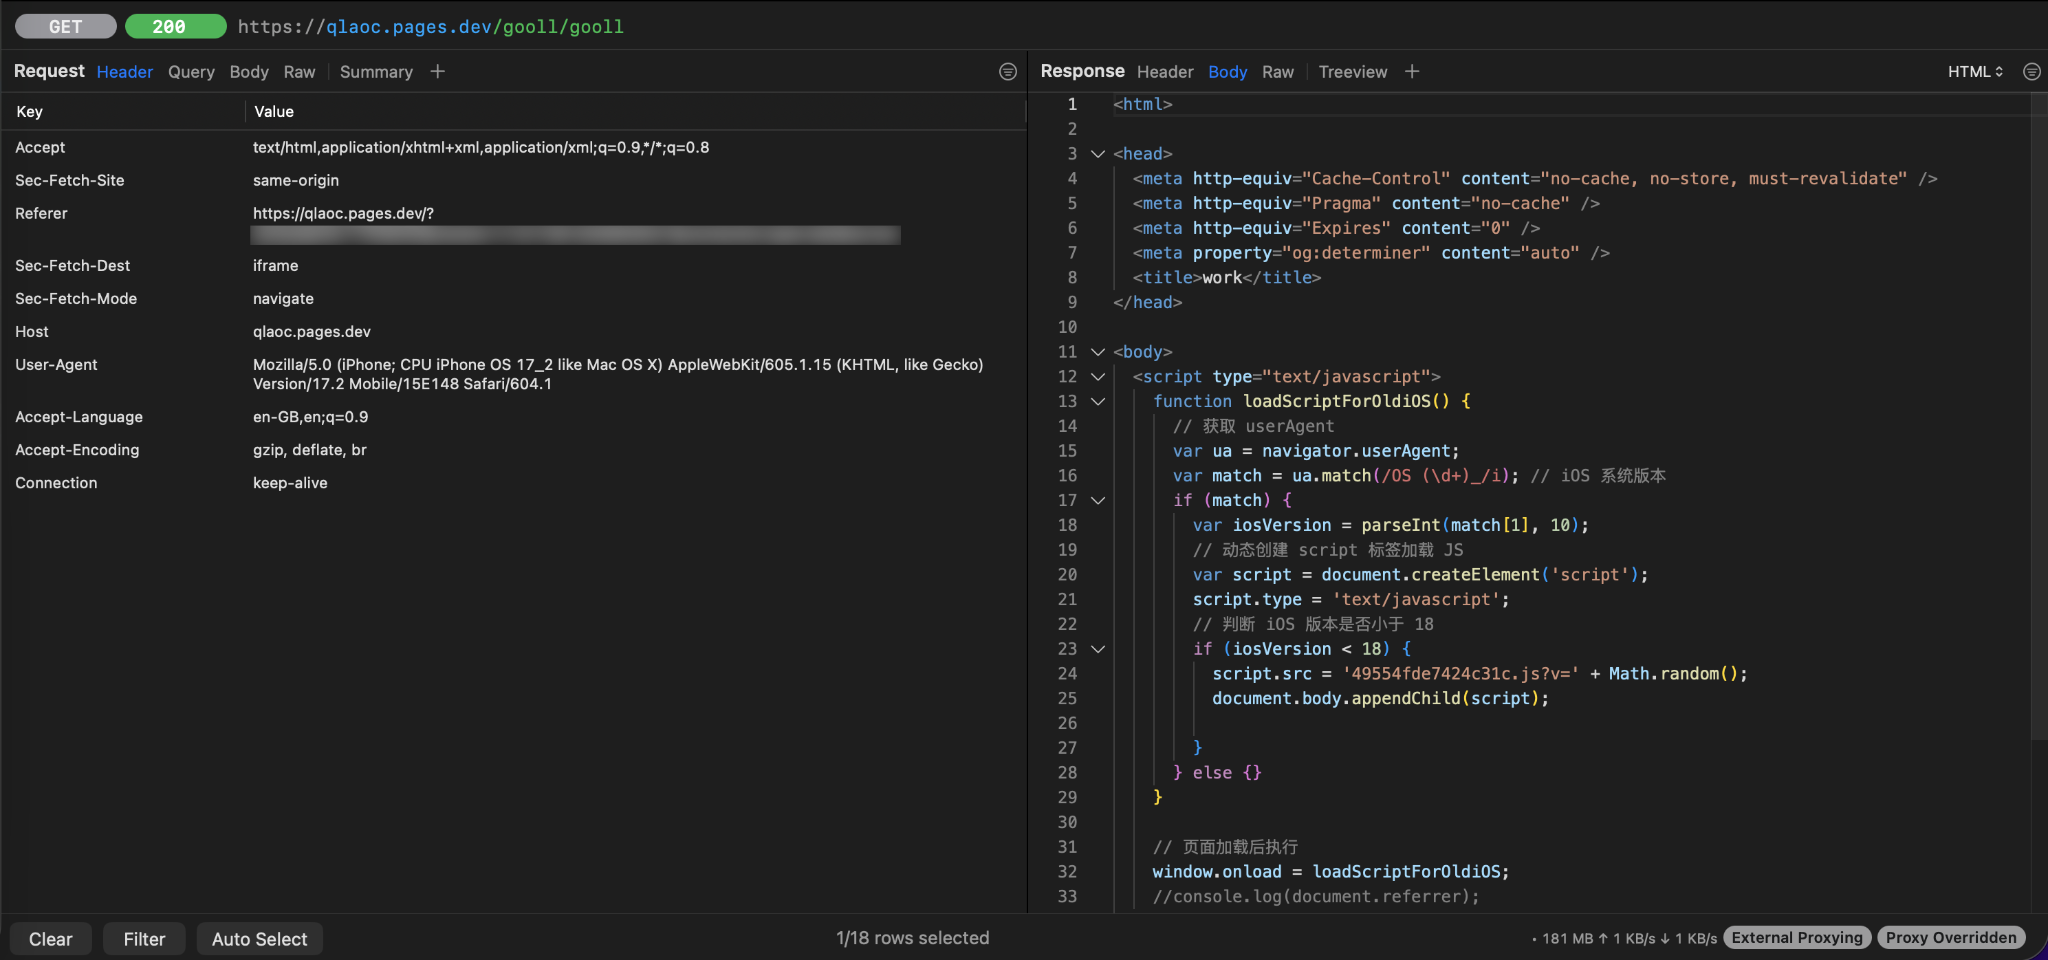This screenshot has width=2048, height=960.
Task: Switch to Request Query tab
Action: (x=191, y=71)
